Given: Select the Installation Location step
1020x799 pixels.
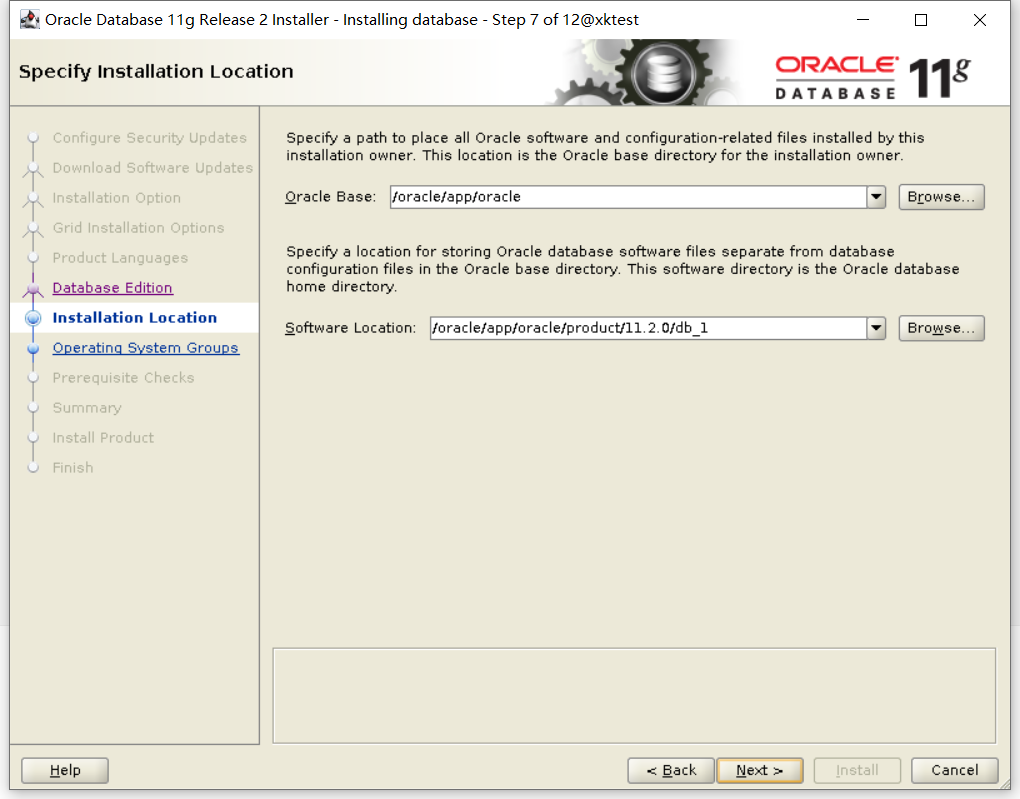Looking at the screenshot, I should pyautogui.click(x=135, y=318).
